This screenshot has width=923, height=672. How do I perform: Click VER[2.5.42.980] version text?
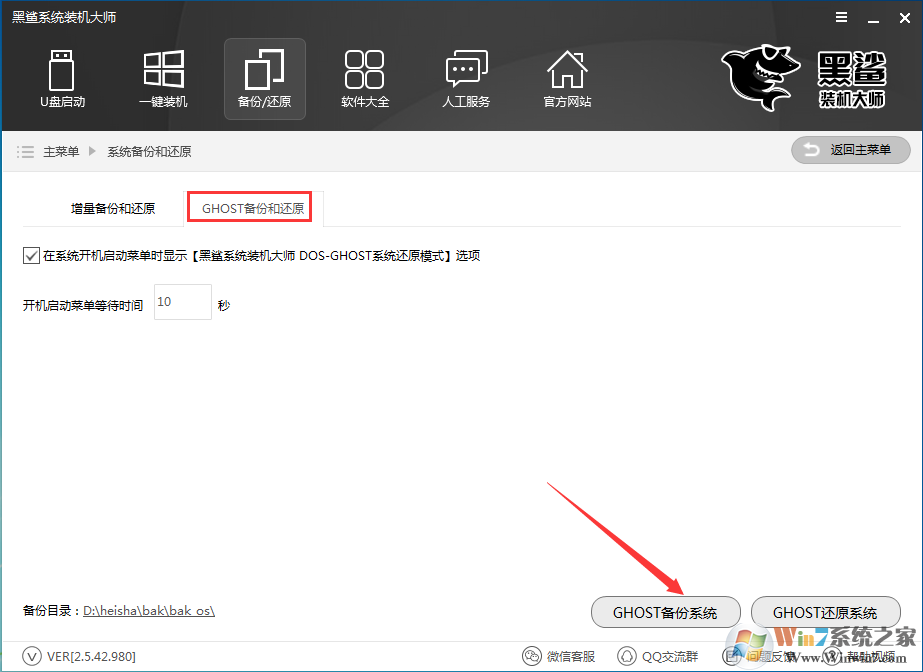tap(91, 656)
